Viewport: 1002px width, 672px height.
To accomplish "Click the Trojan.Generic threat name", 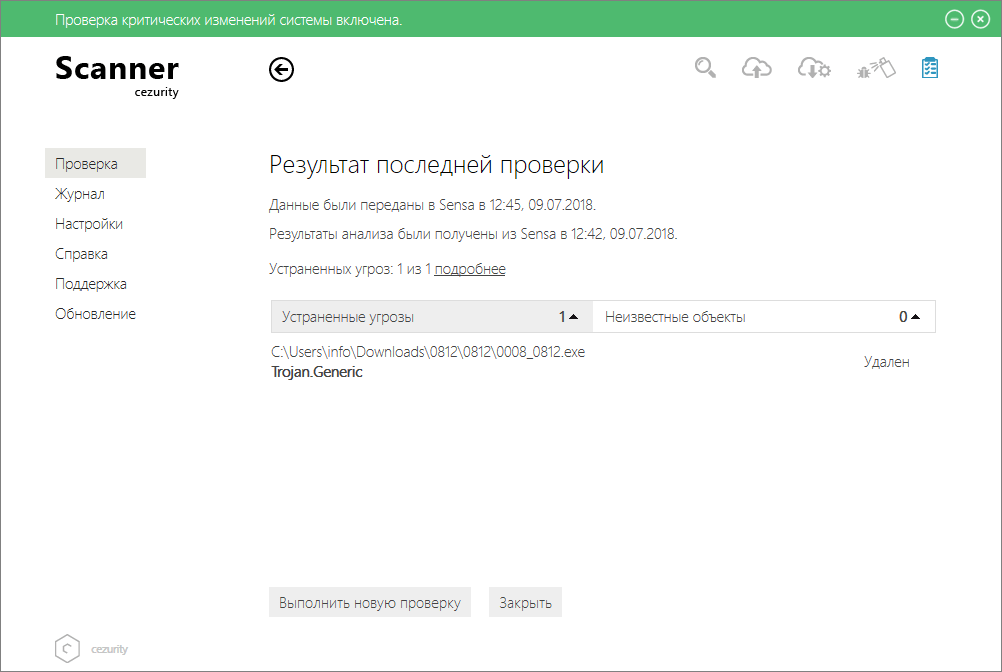I will pyautogui.click(x=317, y=372).
